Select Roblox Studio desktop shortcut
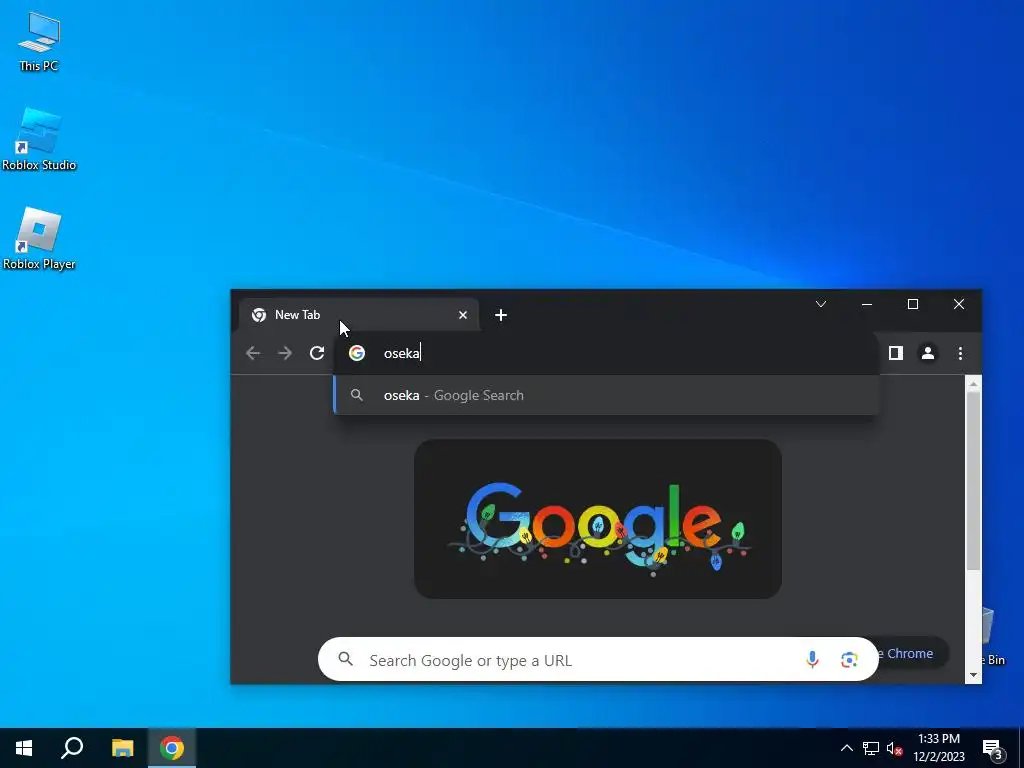Viewport: 1024px width, 768px height. [x=39, y=139]
